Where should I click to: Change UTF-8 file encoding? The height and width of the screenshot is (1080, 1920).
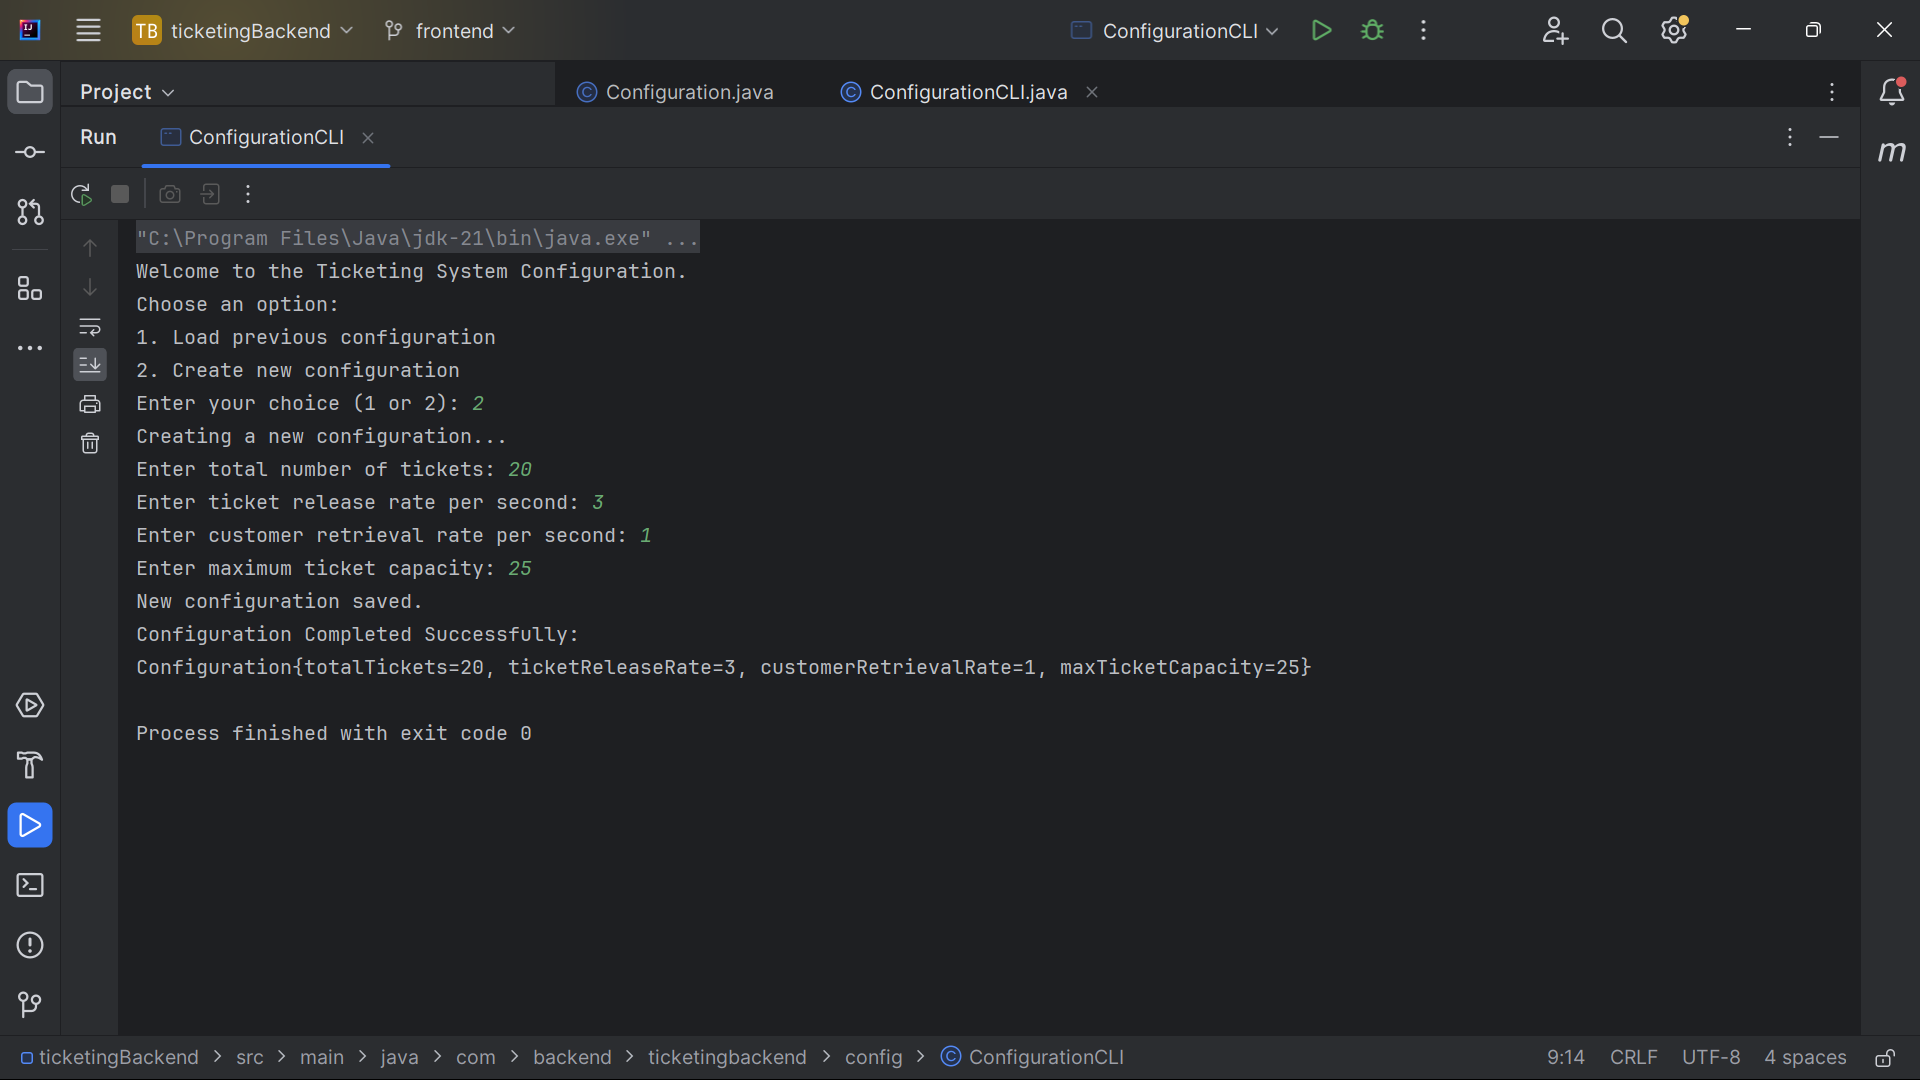[x=1710, y=1057]
